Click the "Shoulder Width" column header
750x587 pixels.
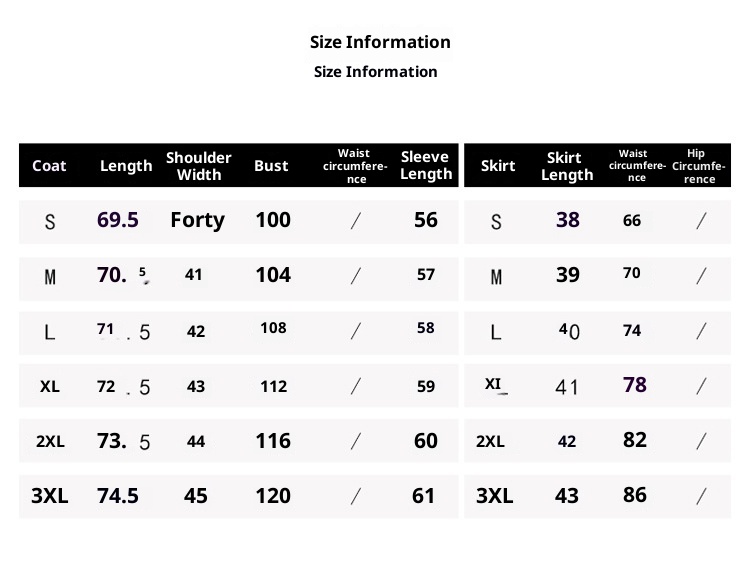tap(198, 166)
